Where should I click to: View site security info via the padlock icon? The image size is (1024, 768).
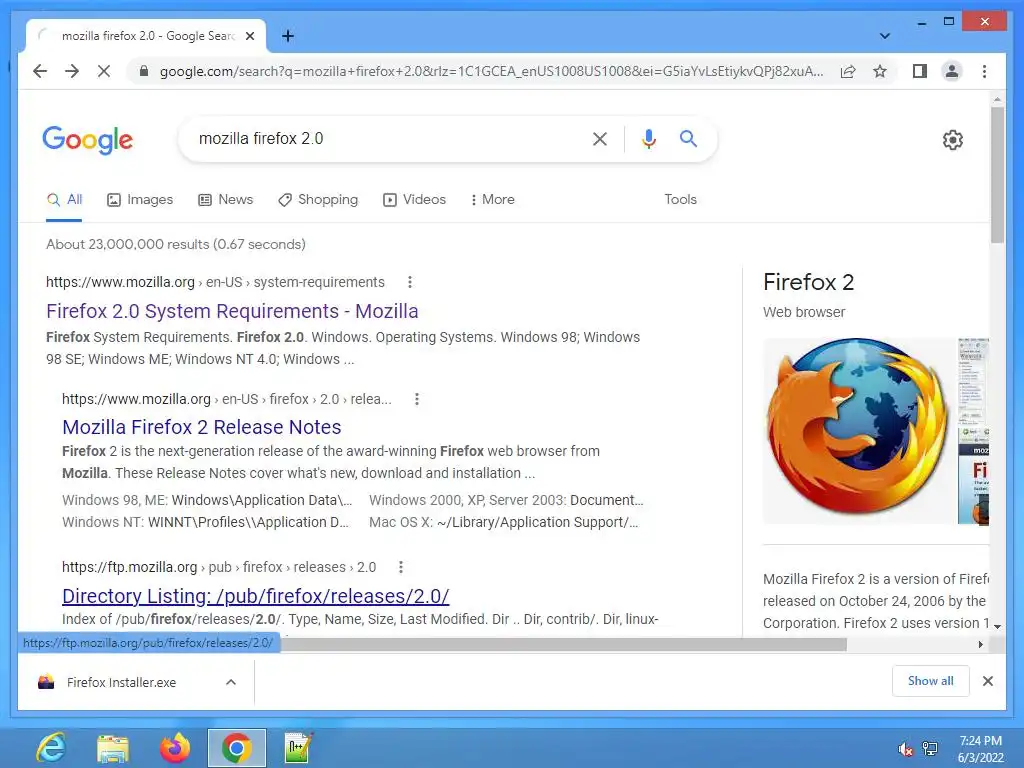(x=144, y=71)
